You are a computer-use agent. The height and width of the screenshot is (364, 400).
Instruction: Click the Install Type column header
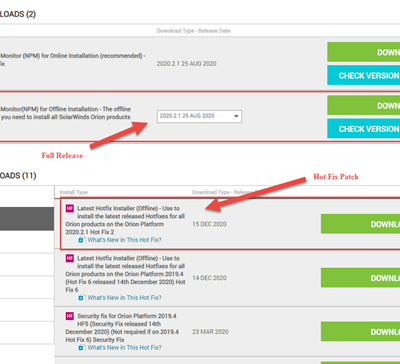tap(73, 192)
